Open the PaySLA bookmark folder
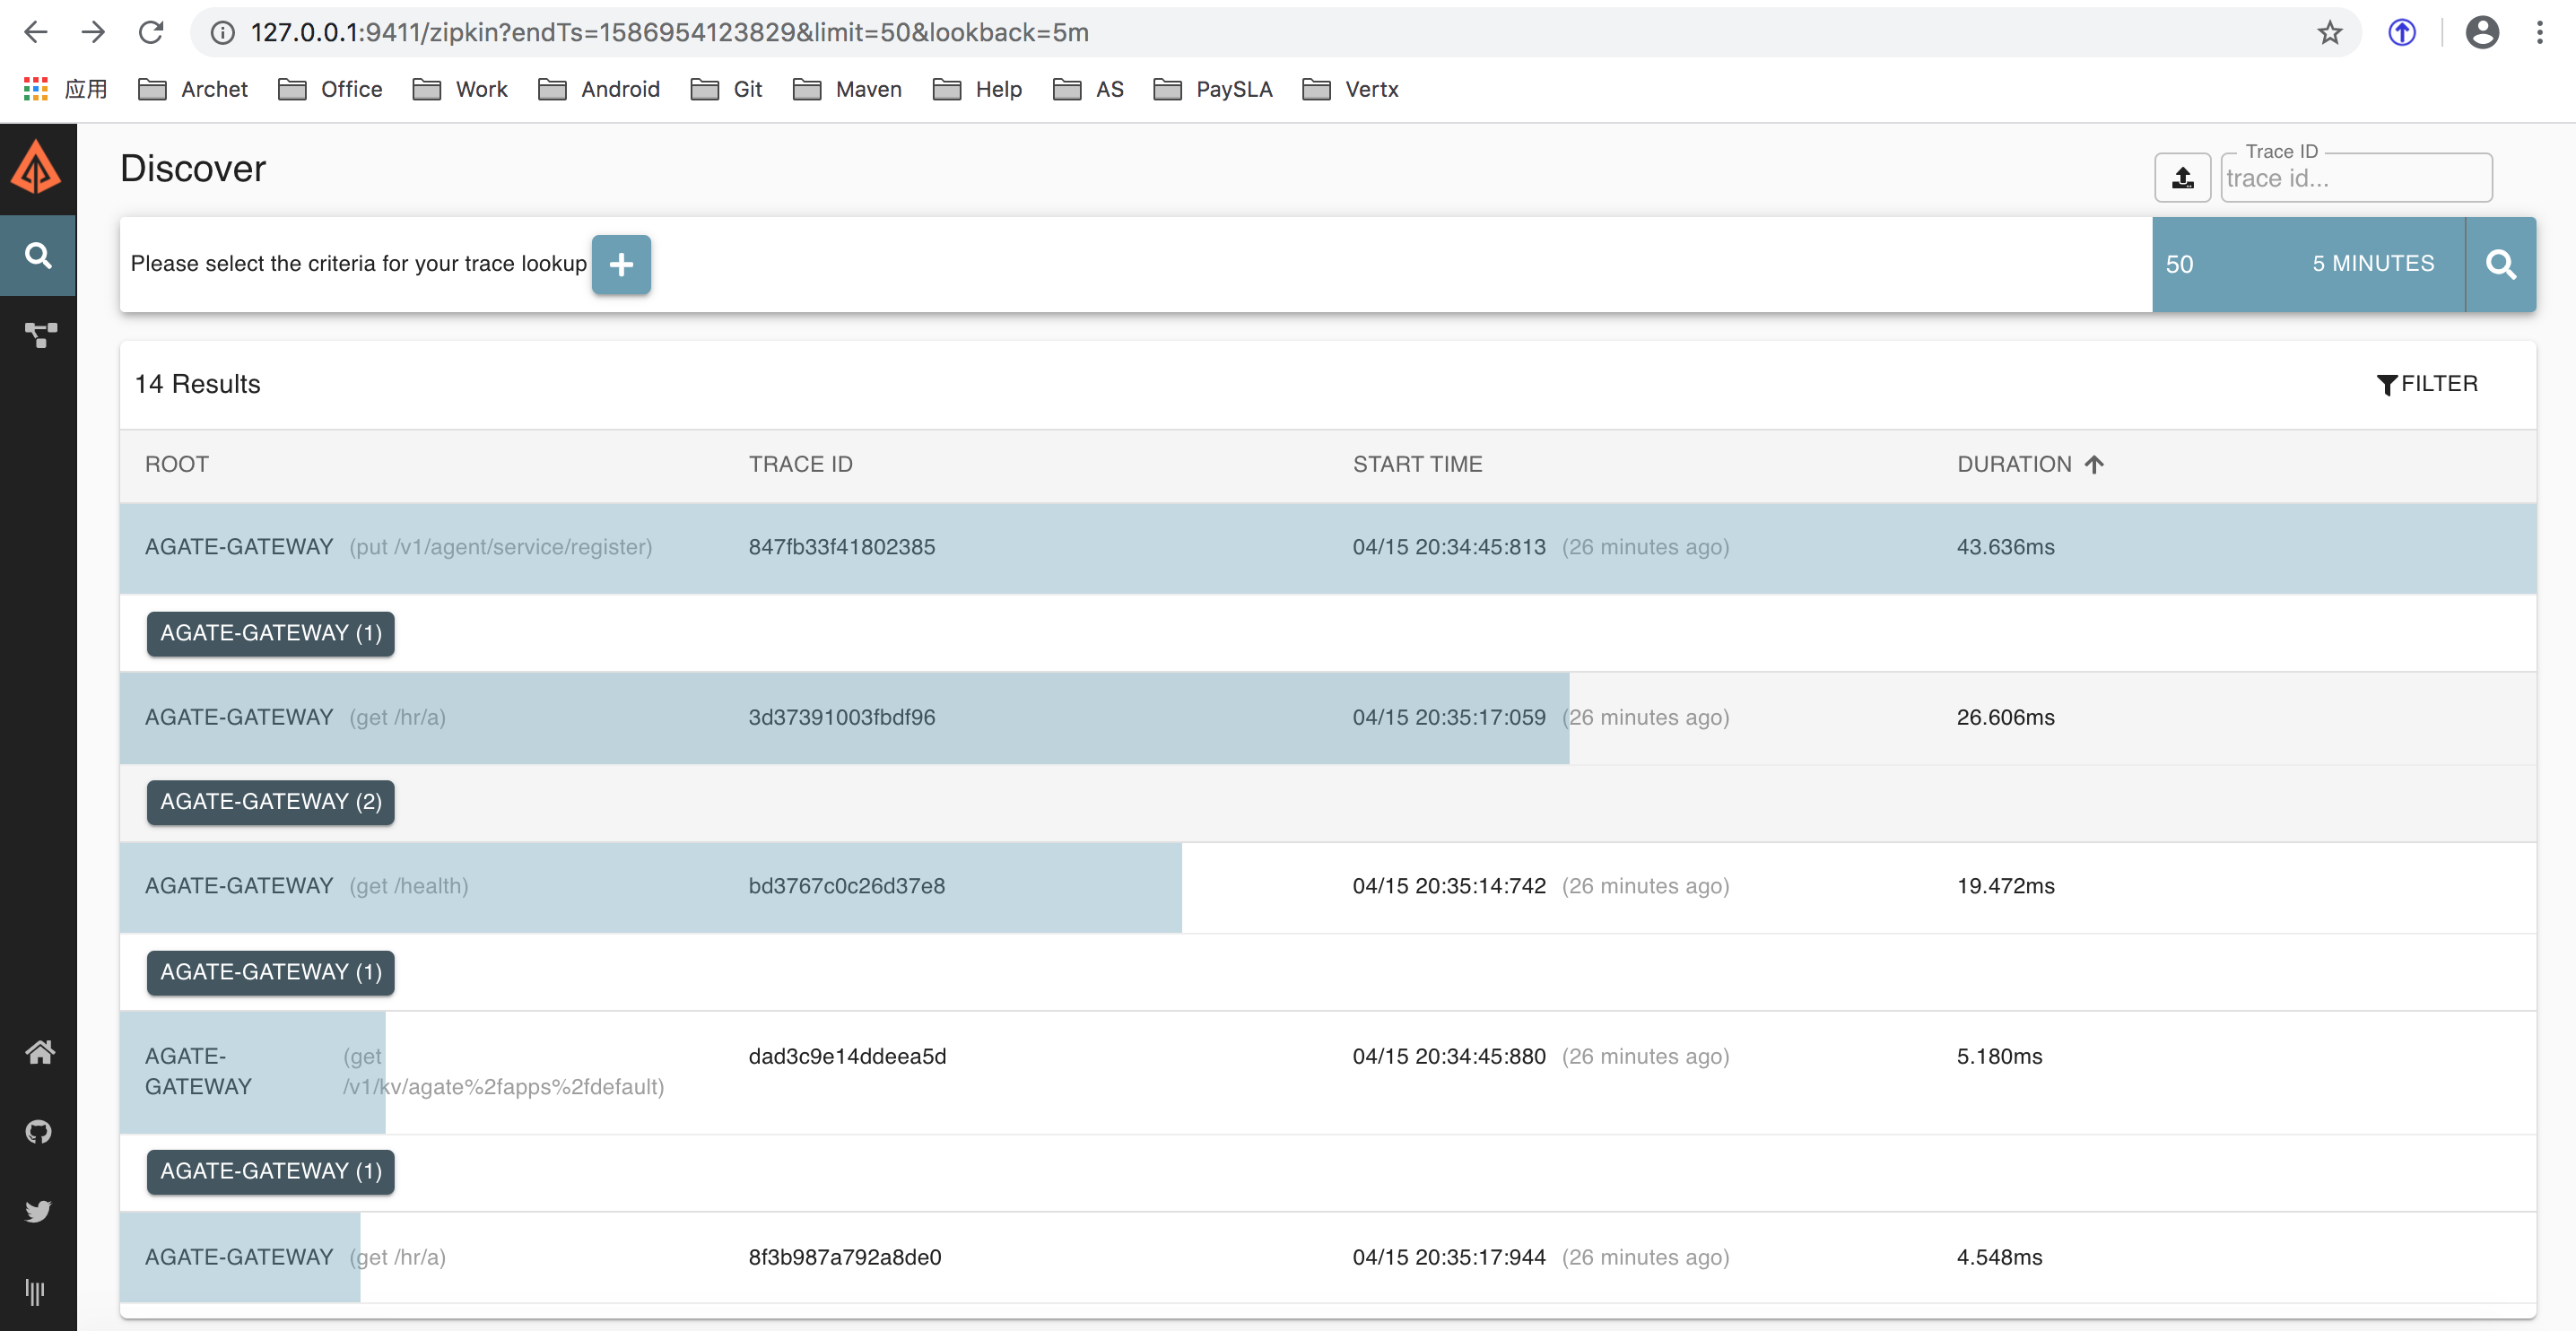 [1213, 89]
